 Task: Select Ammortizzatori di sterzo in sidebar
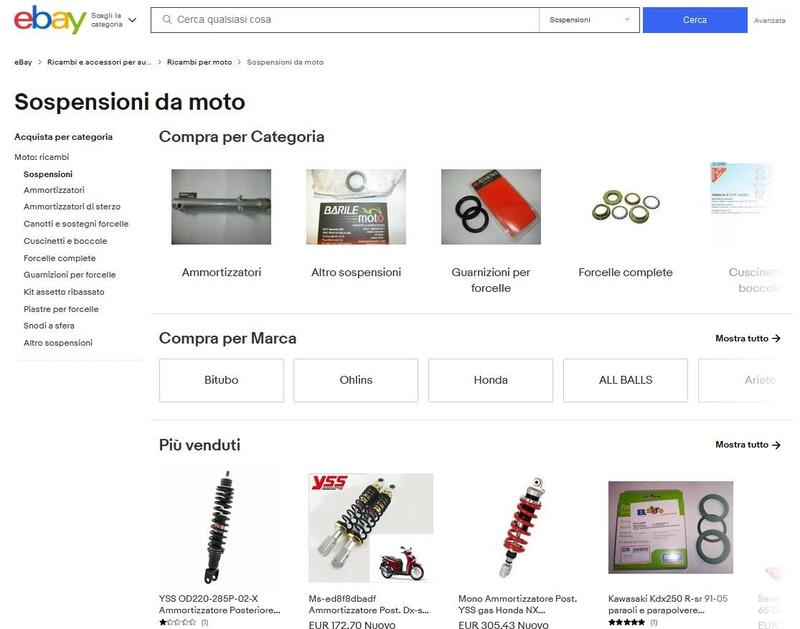coord(72,207)
